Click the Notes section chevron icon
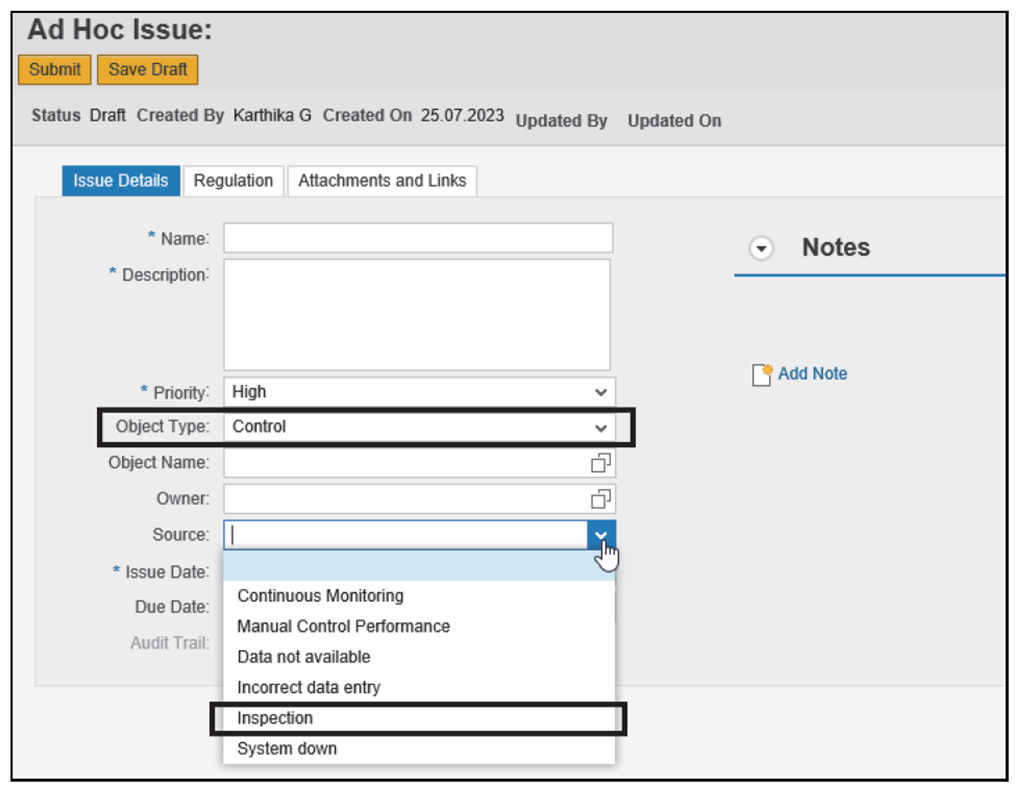 point(761,248)
